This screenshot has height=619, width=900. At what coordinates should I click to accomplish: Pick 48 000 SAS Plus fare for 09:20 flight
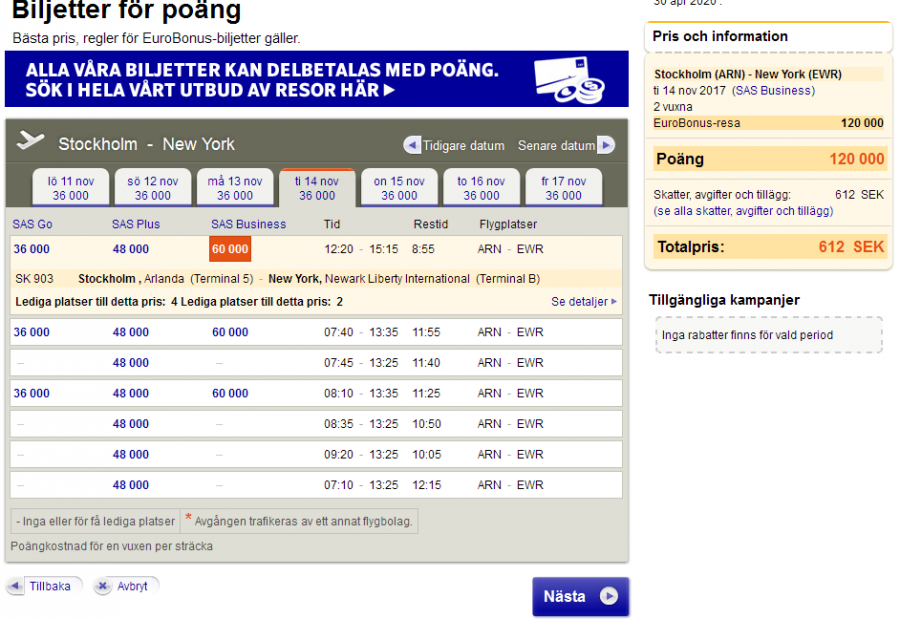[131, 454]
